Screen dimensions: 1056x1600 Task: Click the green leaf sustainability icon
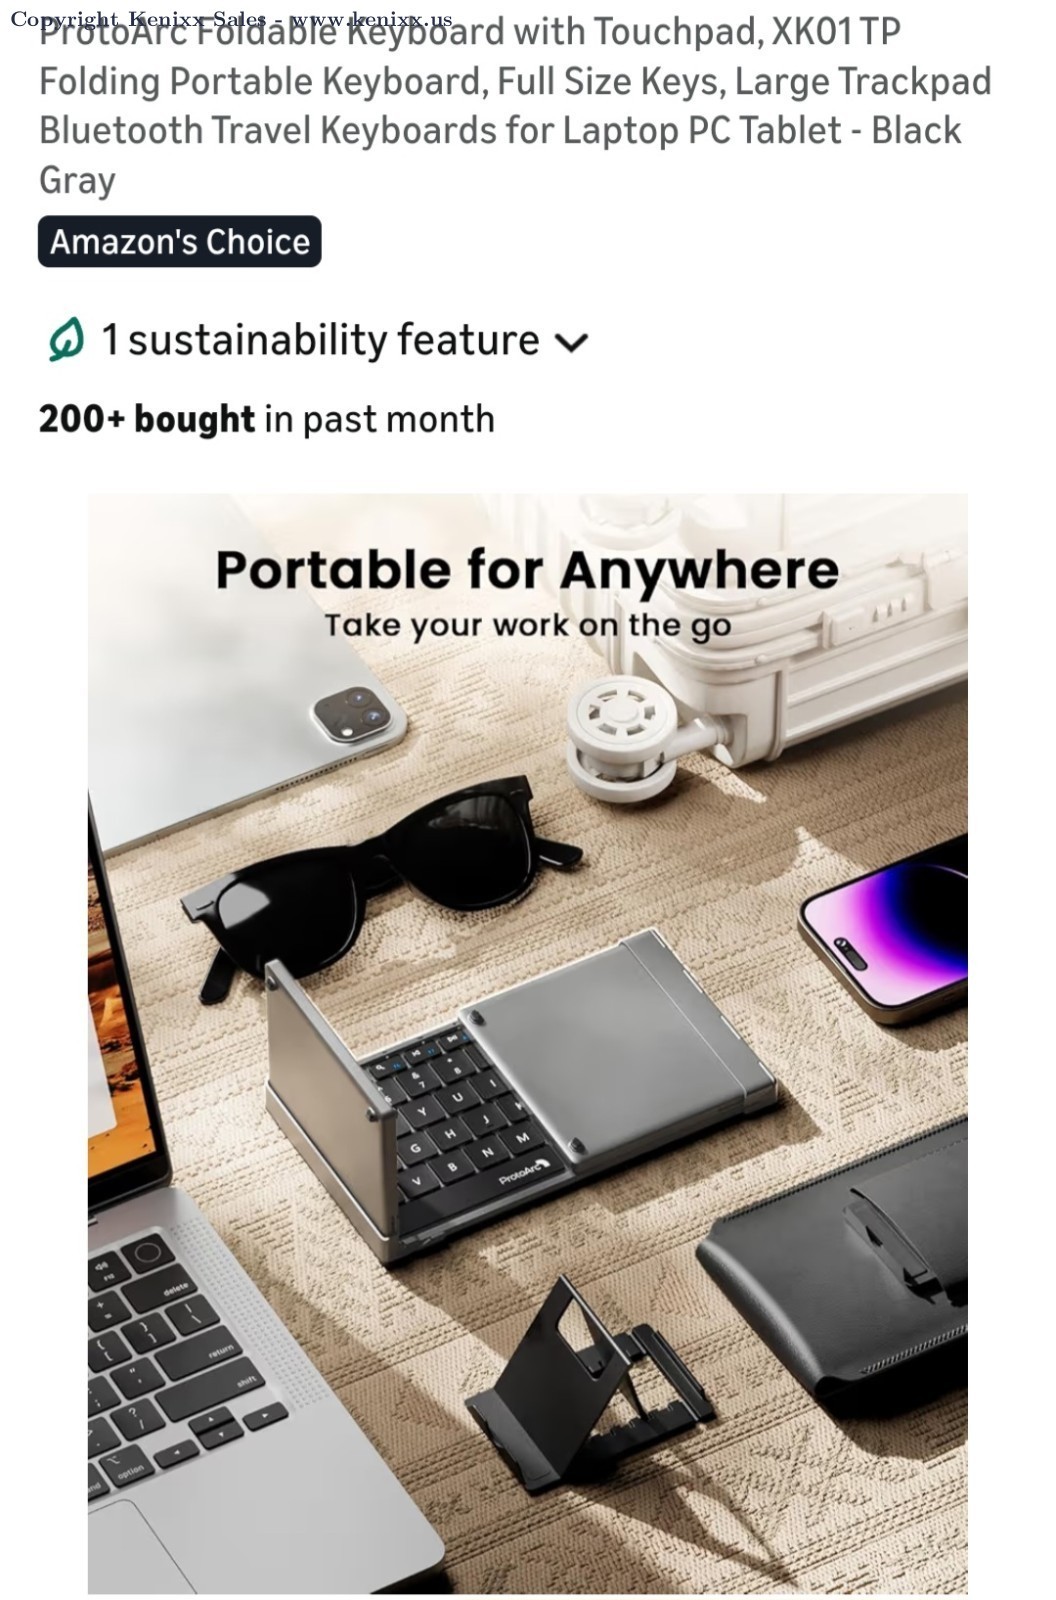[65, 340]
